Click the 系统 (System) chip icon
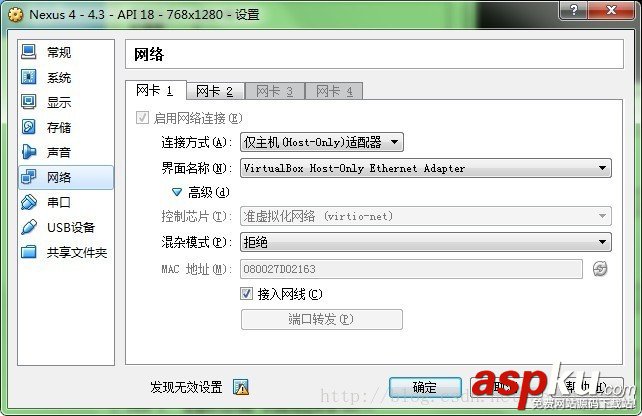The width and height of the screenshot is (642, 416). tap(29, 77)
